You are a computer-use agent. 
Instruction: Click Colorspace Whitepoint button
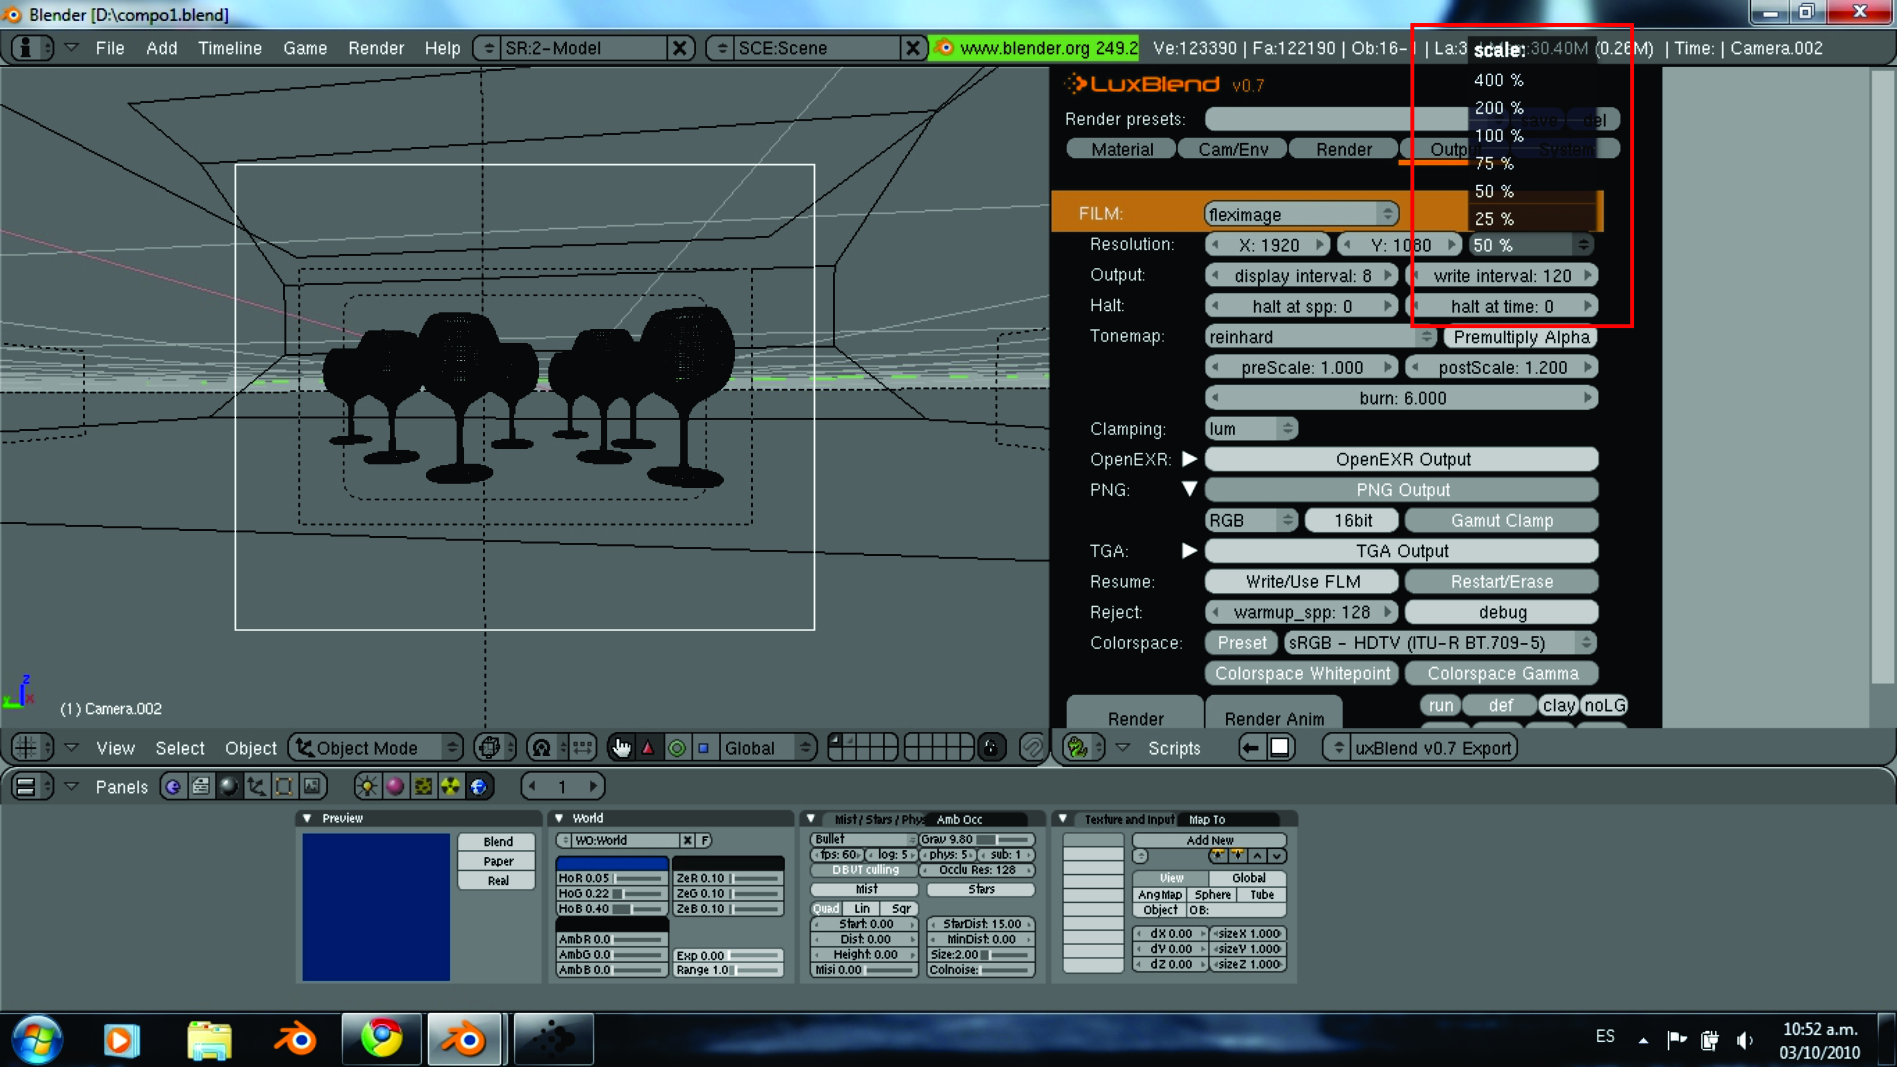point(1302,674)
